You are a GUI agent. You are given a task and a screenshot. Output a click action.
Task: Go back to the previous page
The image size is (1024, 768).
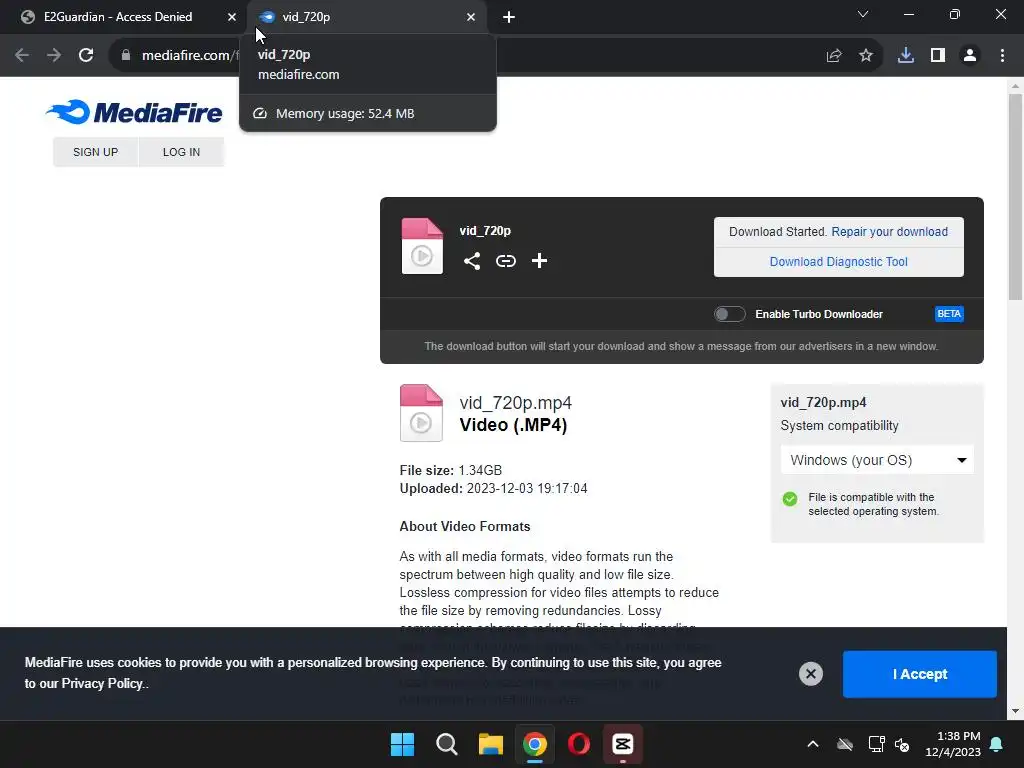pyautogui.click(x=22, y=56)
